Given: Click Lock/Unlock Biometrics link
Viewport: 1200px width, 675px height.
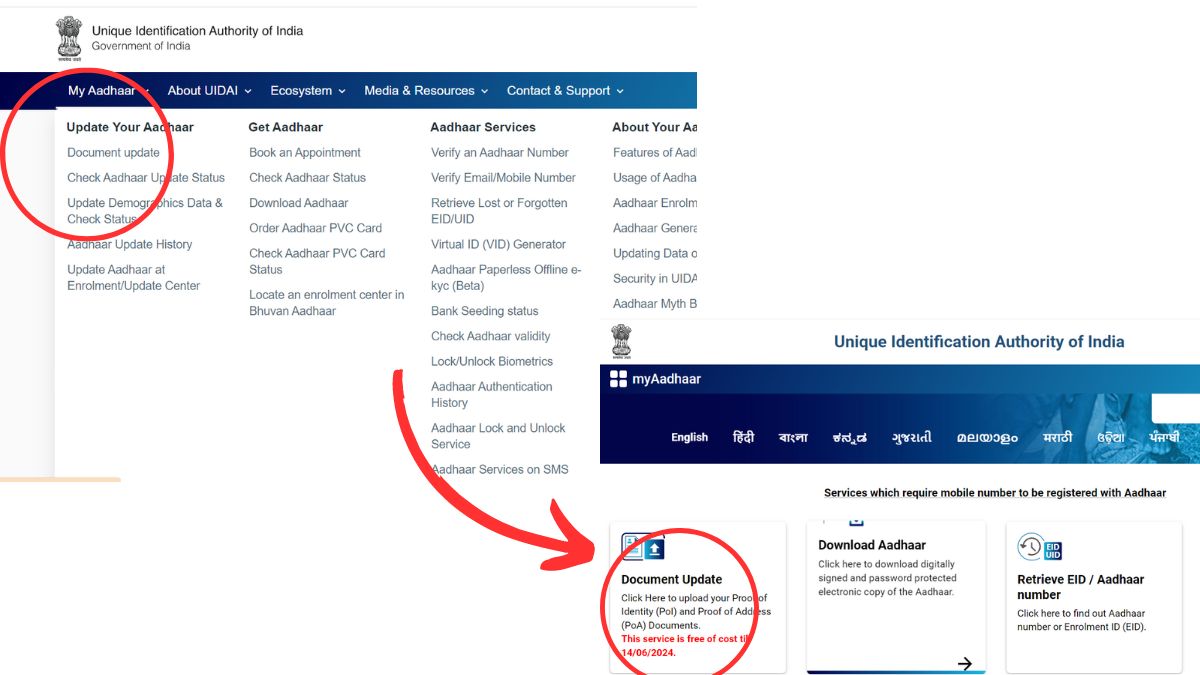Looking at the screenshot, I should (491, 362).
